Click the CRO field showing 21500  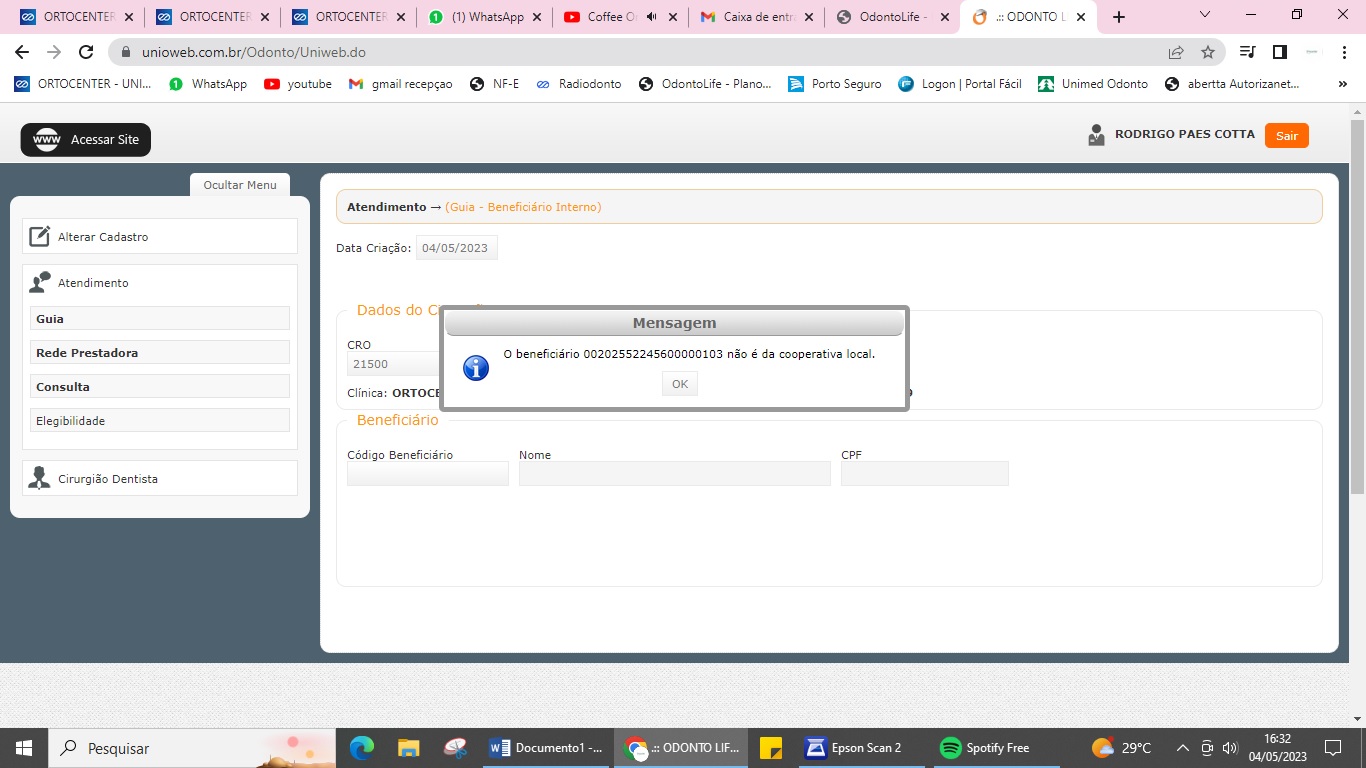click(394, 365)
